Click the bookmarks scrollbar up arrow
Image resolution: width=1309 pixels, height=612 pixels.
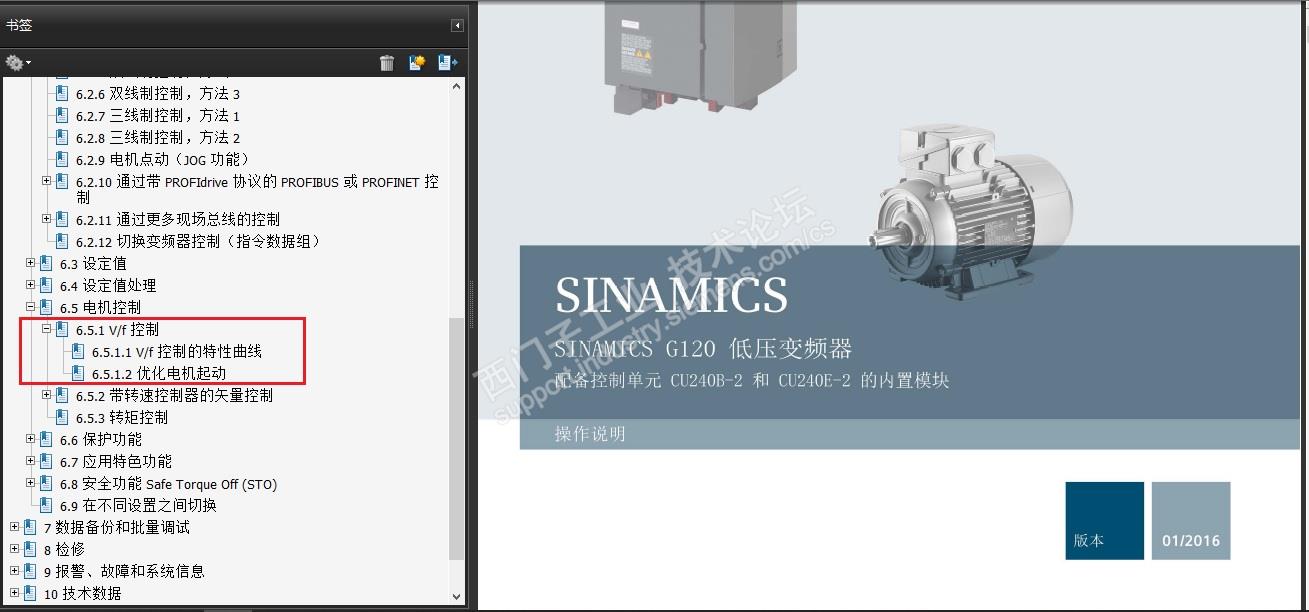coord(457,87)
